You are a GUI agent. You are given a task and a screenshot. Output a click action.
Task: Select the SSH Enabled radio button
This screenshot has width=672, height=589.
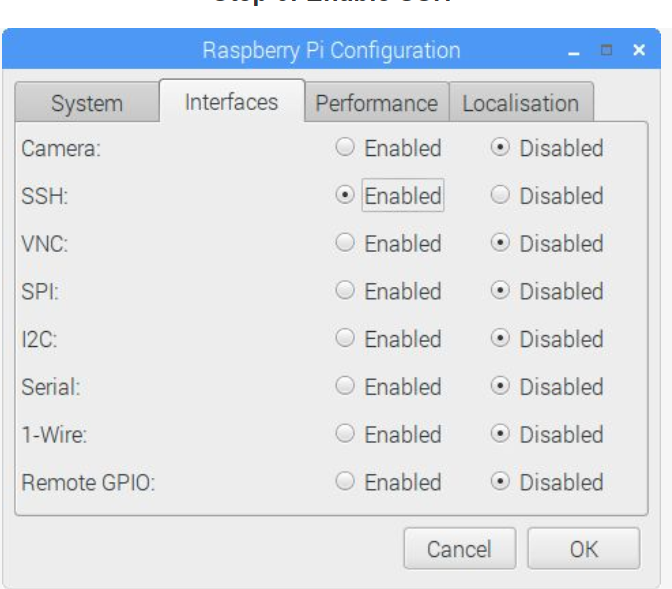click(x=346, y=196)
